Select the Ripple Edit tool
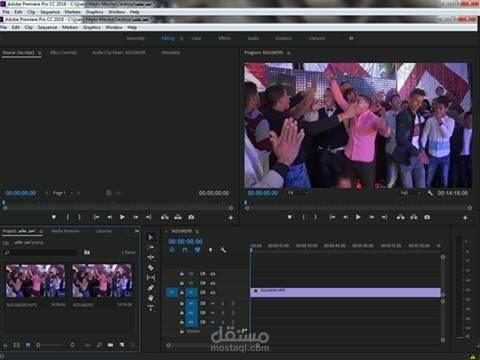The height and width of the screenshot is (360, 480). 151,257
